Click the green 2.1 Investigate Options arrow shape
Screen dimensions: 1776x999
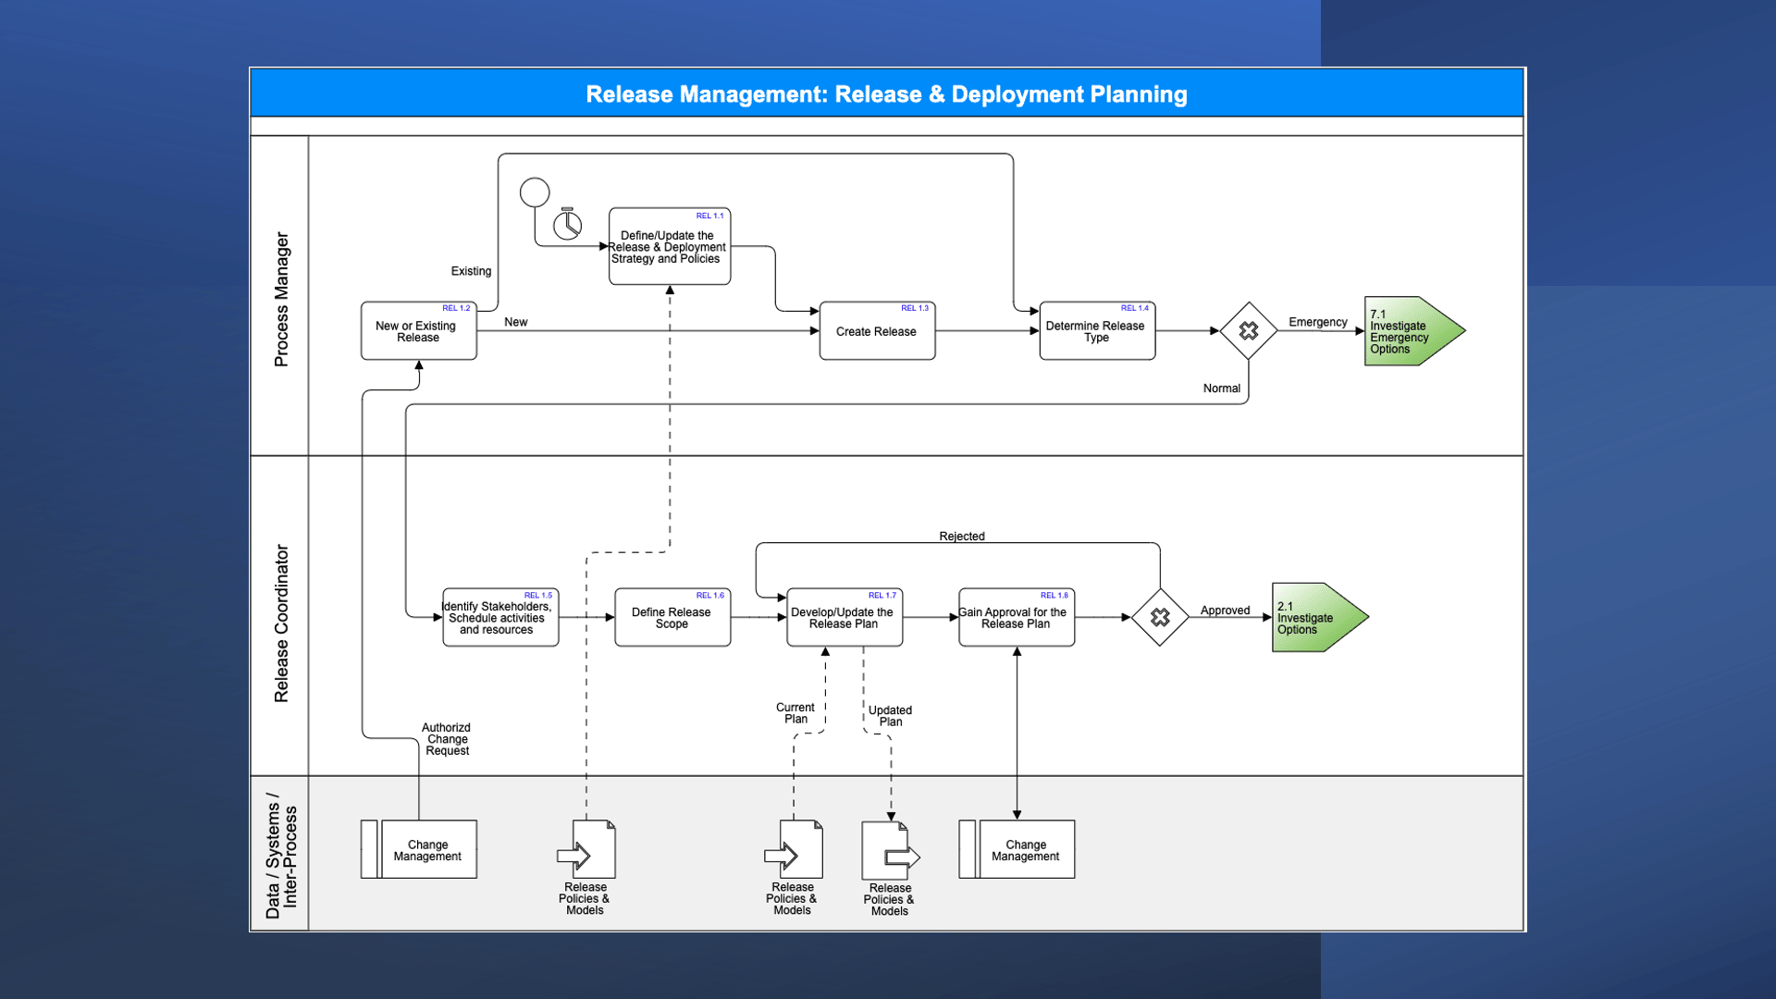tap(1313, 618)
